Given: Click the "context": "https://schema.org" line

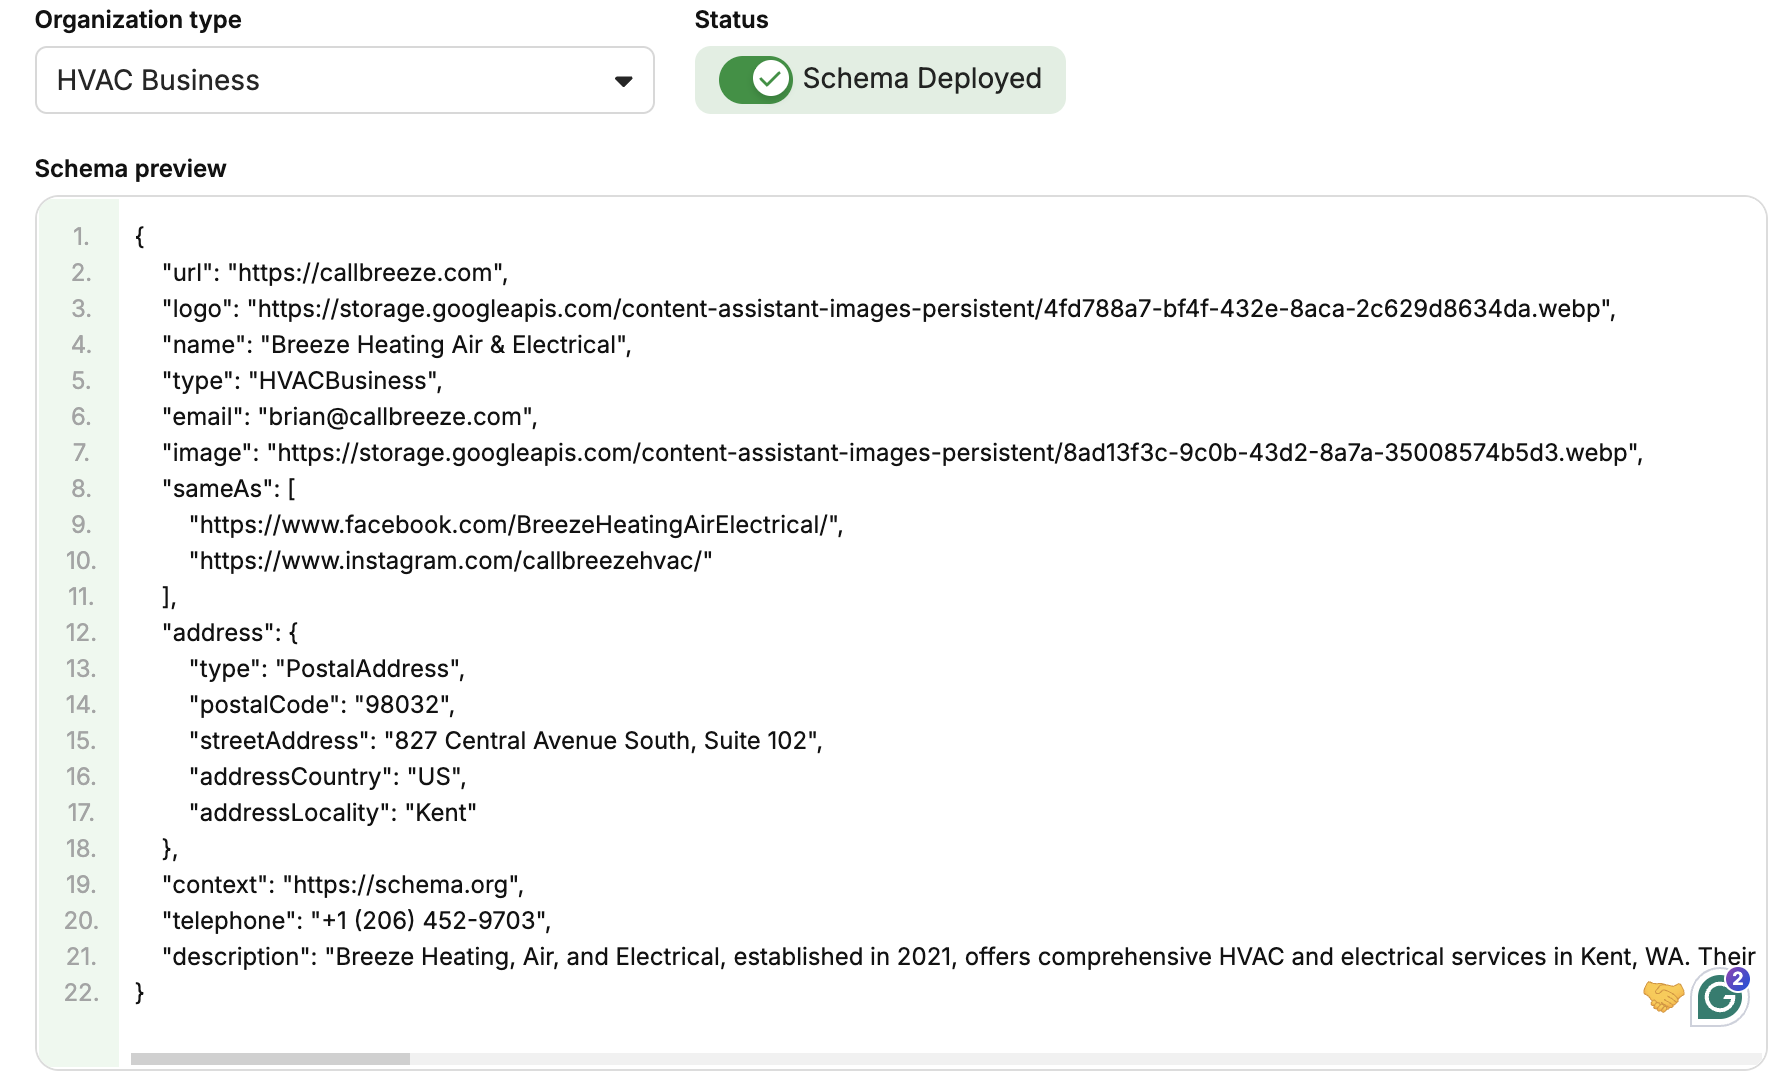Looking at the screenshot, I should point(343,885).
